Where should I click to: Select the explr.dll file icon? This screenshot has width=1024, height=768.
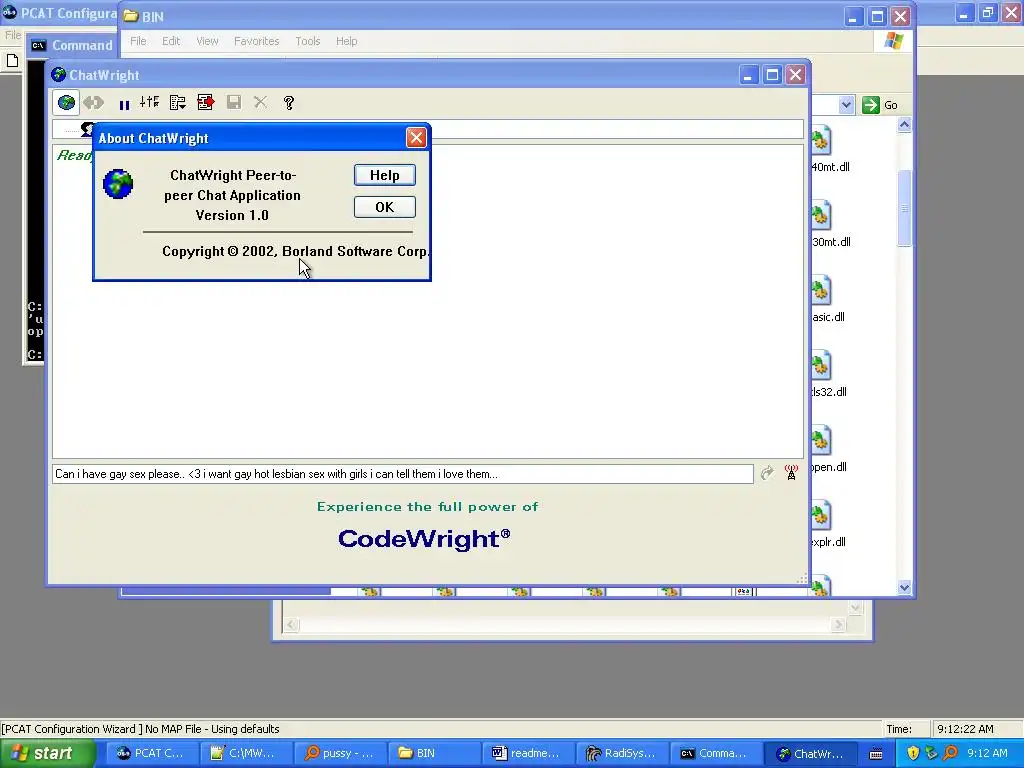pos(822,516)
